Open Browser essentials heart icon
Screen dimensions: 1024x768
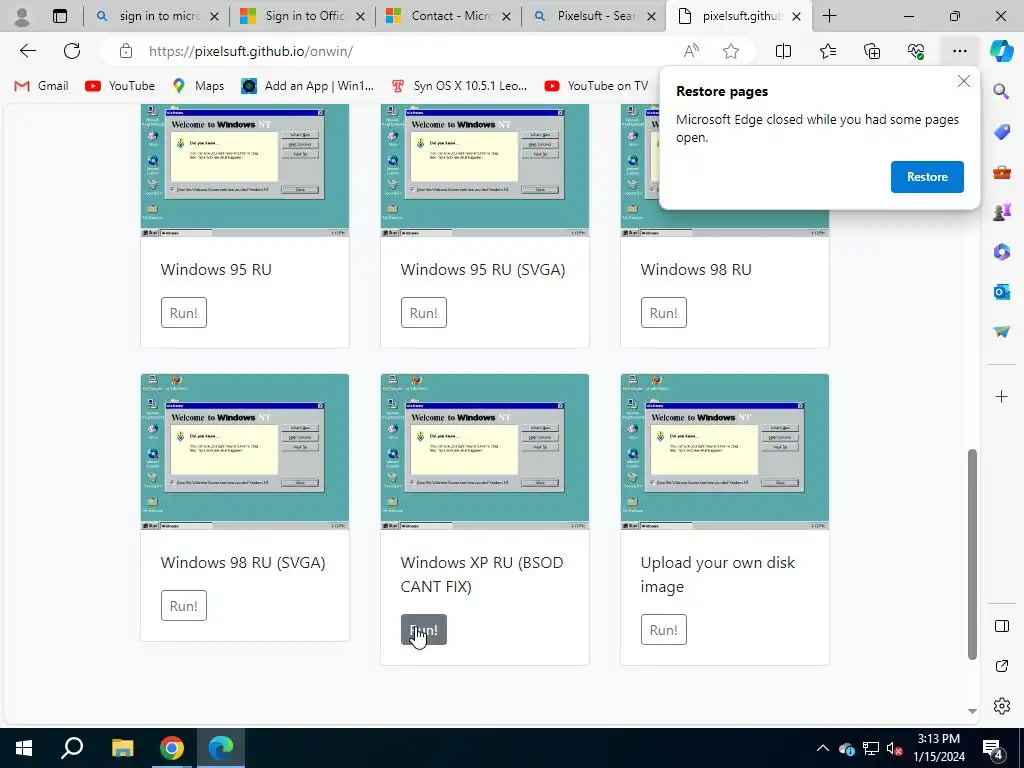[916, 51]
